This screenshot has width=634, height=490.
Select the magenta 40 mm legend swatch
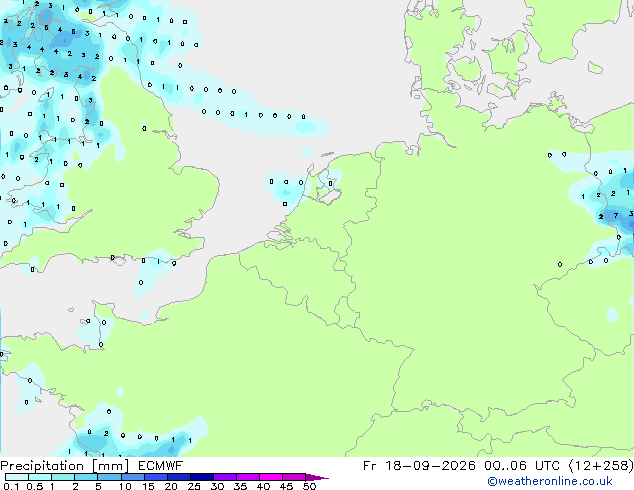(271, 477)
